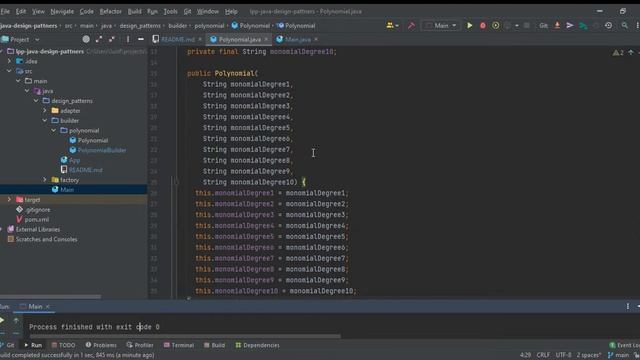Rerun Main in Run tool window
This screenshot has height=360, width=640.
[2, 320]
